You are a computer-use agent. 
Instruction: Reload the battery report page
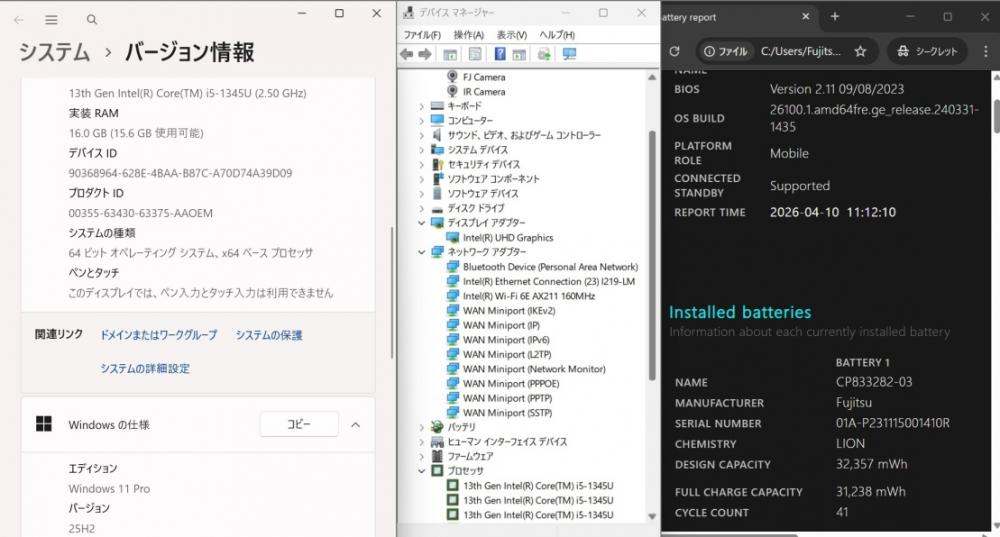[x=674, y=51]
